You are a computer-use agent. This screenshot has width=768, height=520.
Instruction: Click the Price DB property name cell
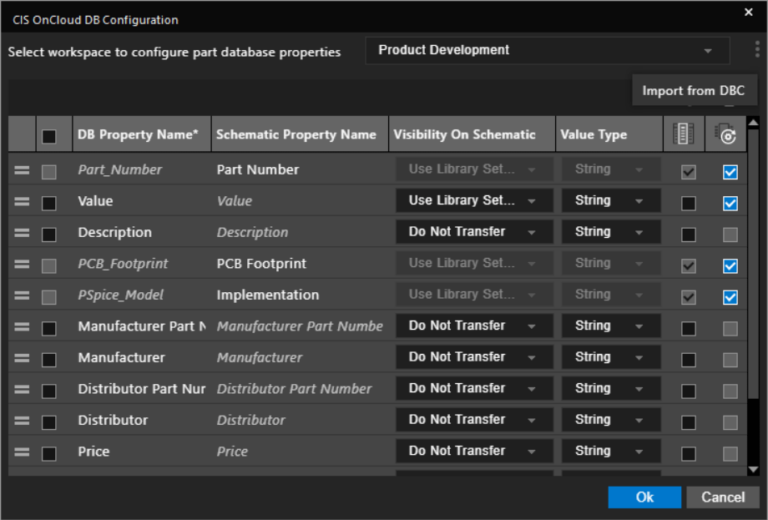[x=142, y=452]
